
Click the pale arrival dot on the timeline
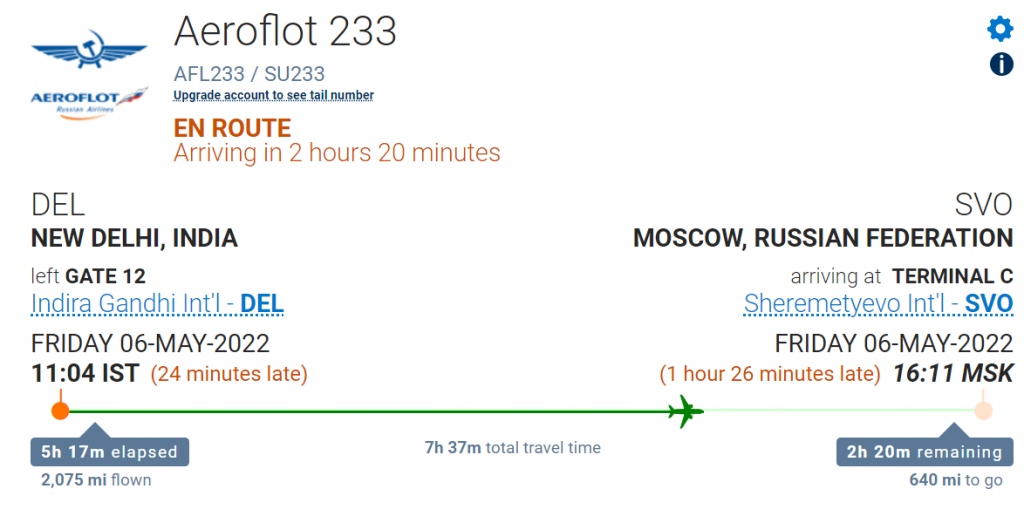coord(983,411)
